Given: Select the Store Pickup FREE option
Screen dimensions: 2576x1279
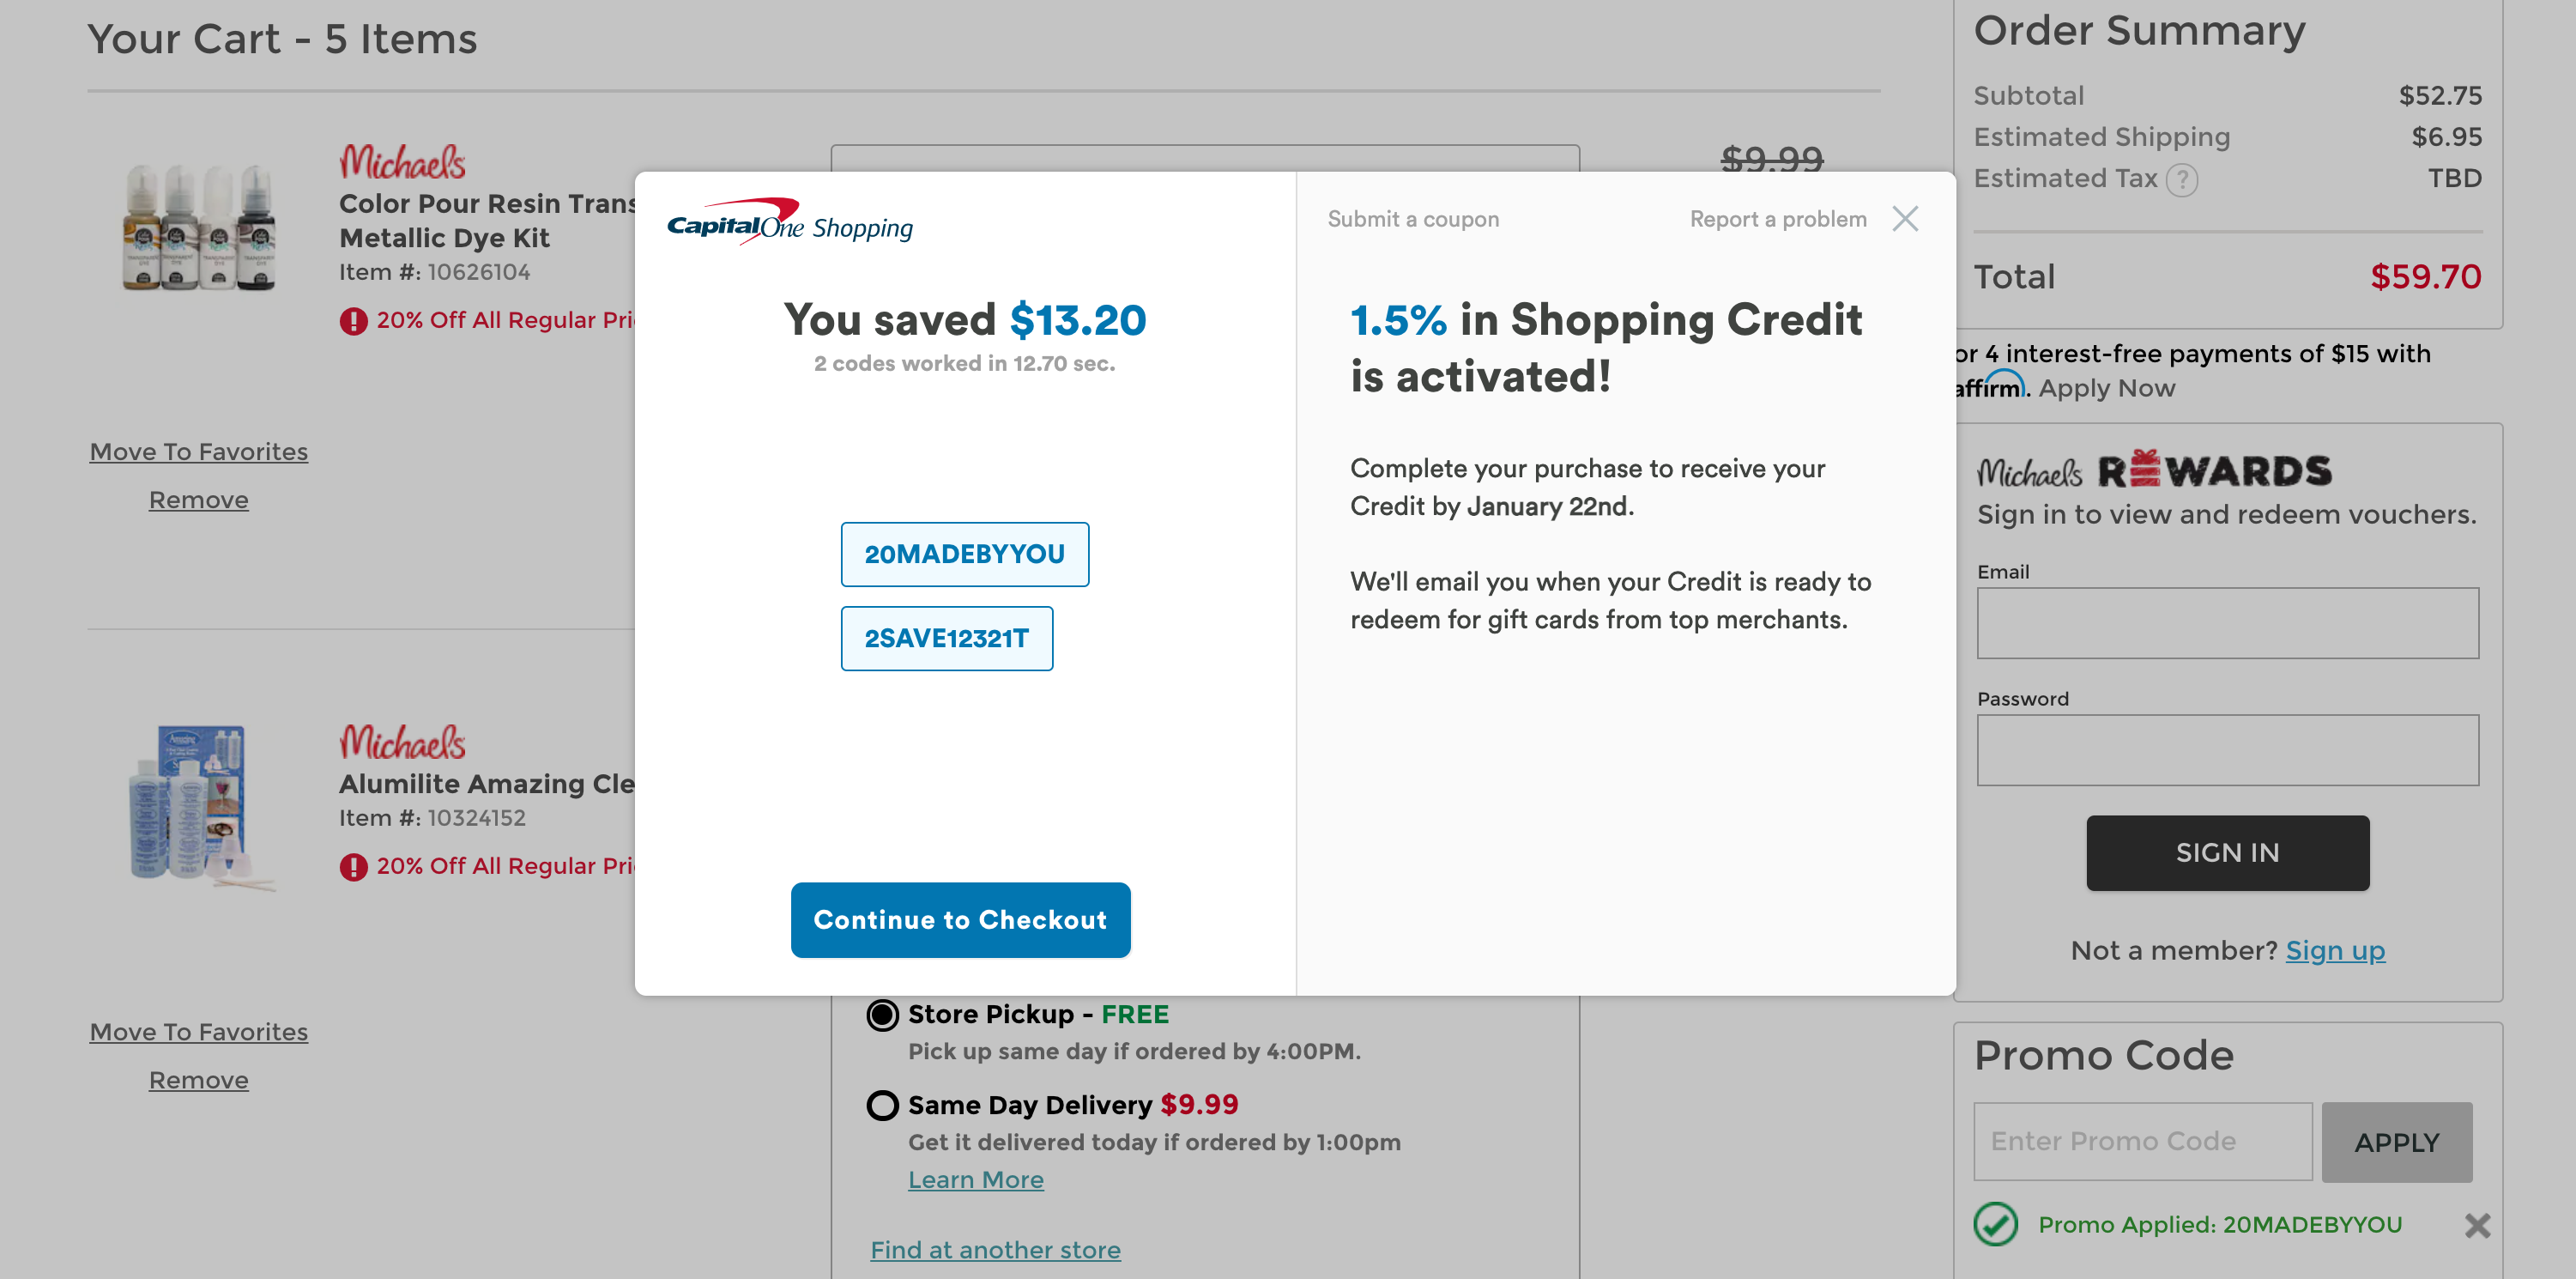Looking at the screenshot, I should coord(882,1015).
